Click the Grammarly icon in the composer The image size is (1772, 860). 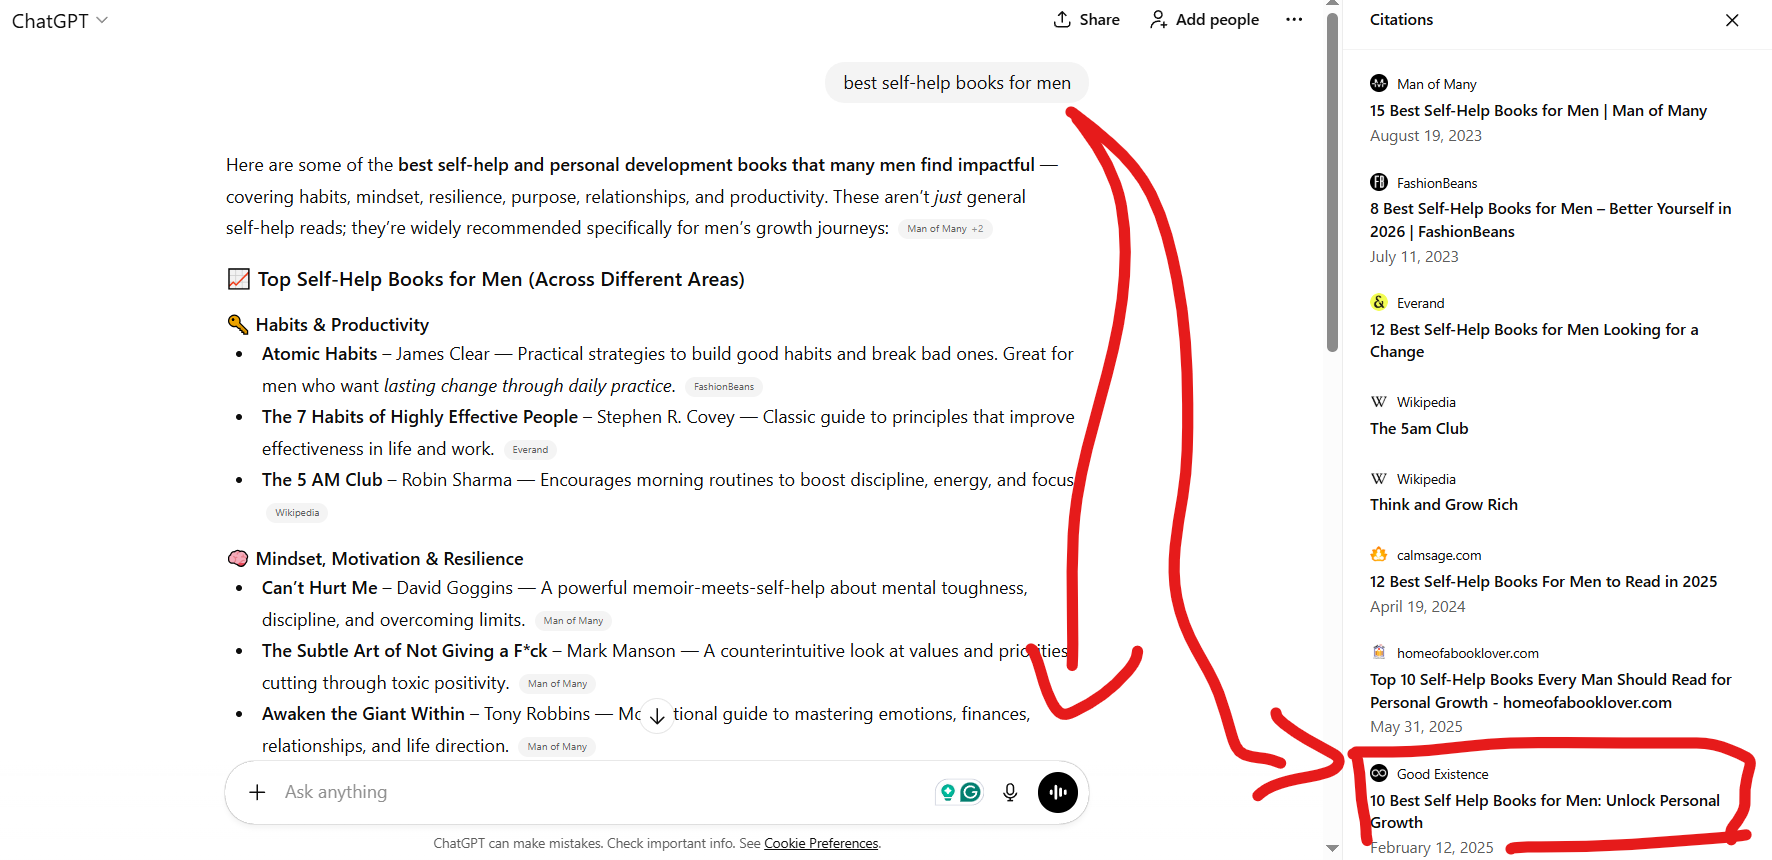(971, 792)
